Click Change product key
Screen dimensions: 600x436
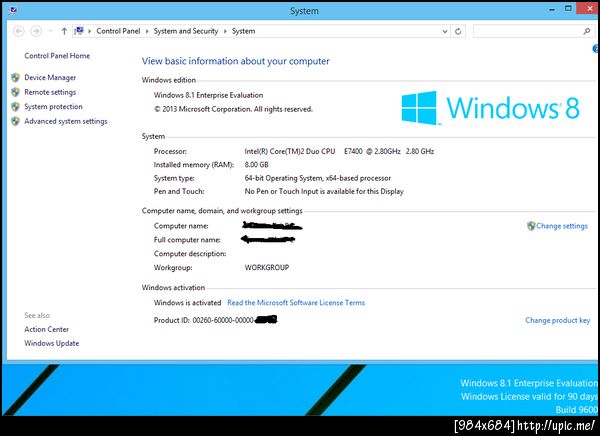pos(558,320)
